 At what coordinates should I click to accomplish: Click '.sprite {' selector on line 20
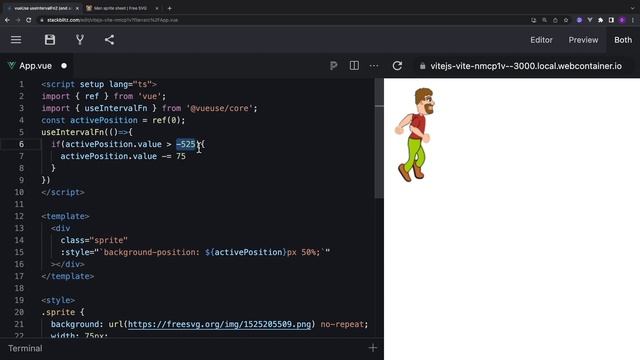click(63, 312)
